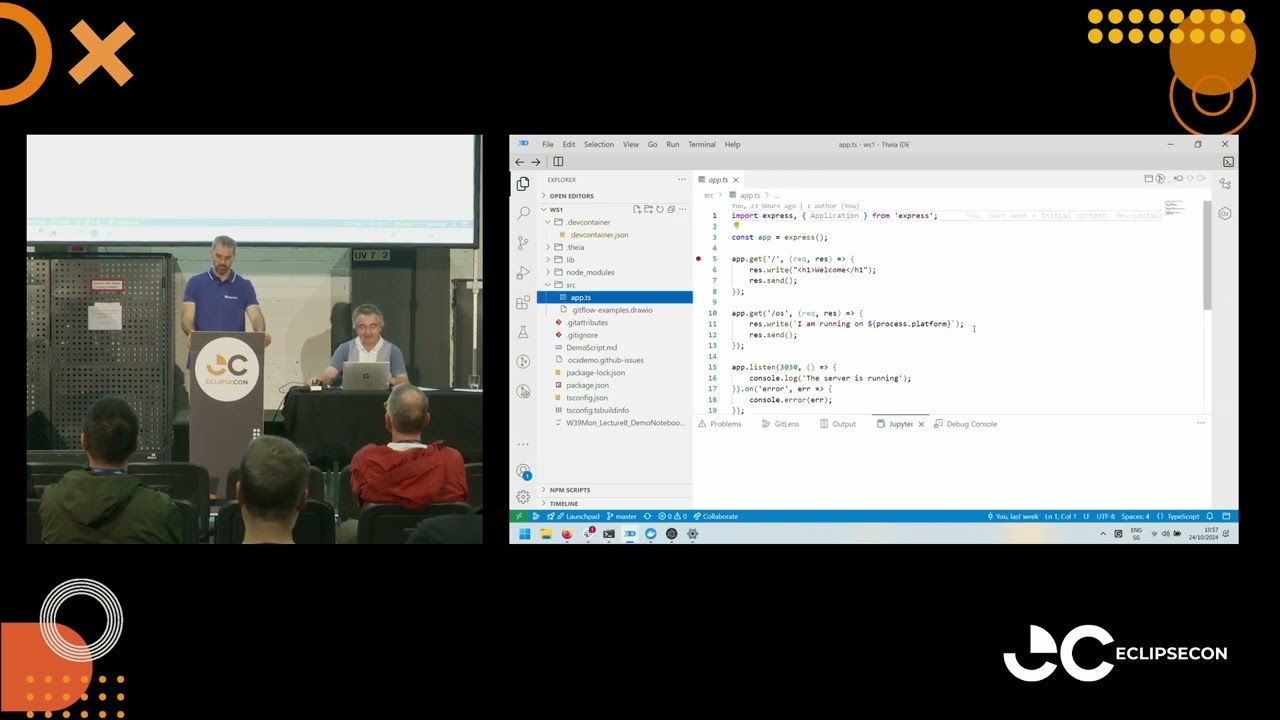The width and height of the screenshot is (1280, 720).
Task: Click the notifications bell in status bar
Action: (1209, 516)
